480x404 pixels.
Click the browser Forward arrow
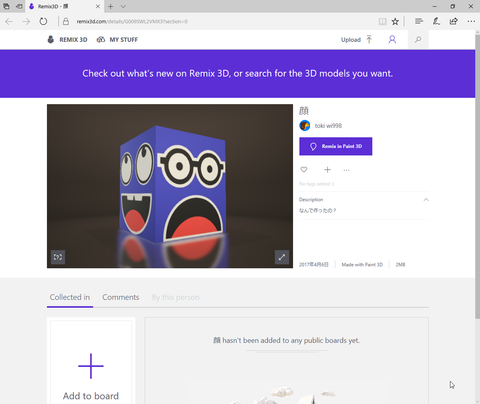click(26, 22)
